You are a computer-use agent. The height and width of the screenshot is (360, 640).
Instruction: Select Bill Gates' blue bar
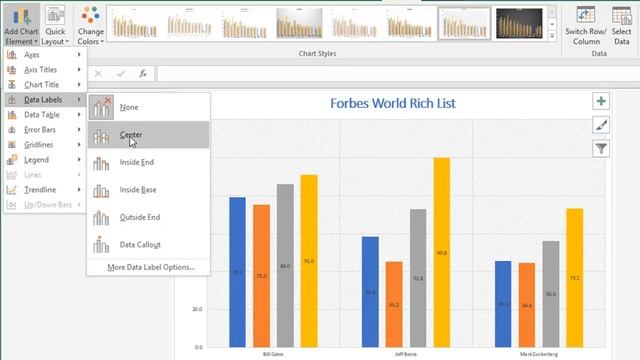pyautogui.click(x=238, y=272)
